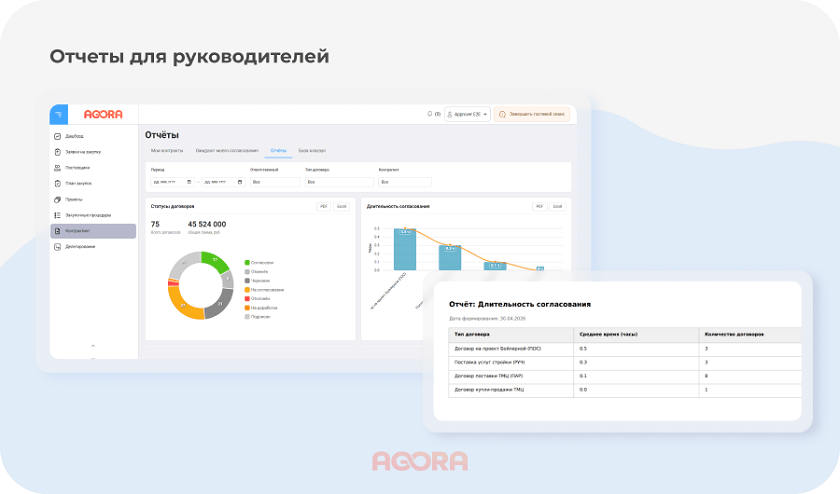Click the period start date field
Screen dimensions: 840x494
[x=171, y=182]
